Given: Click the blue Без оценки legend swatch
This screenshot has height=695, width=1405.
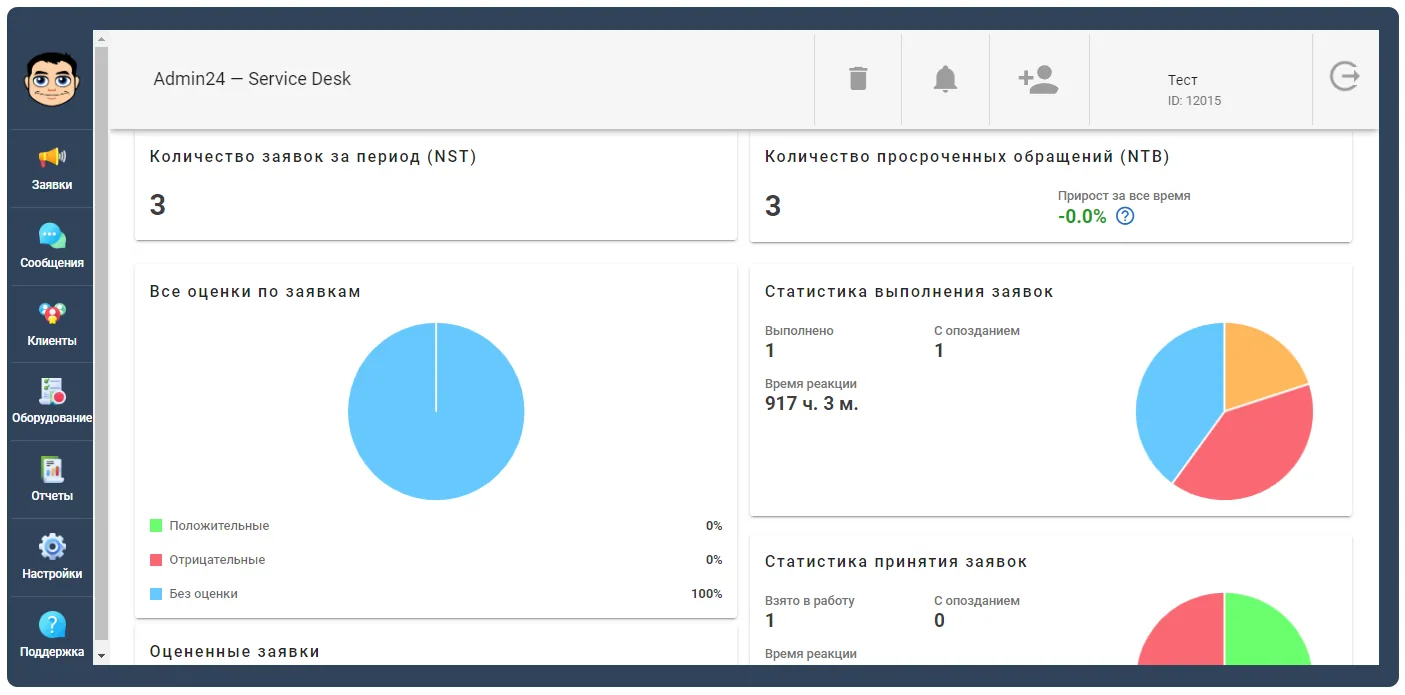Looking at the screenshot, I should [156, 593].
